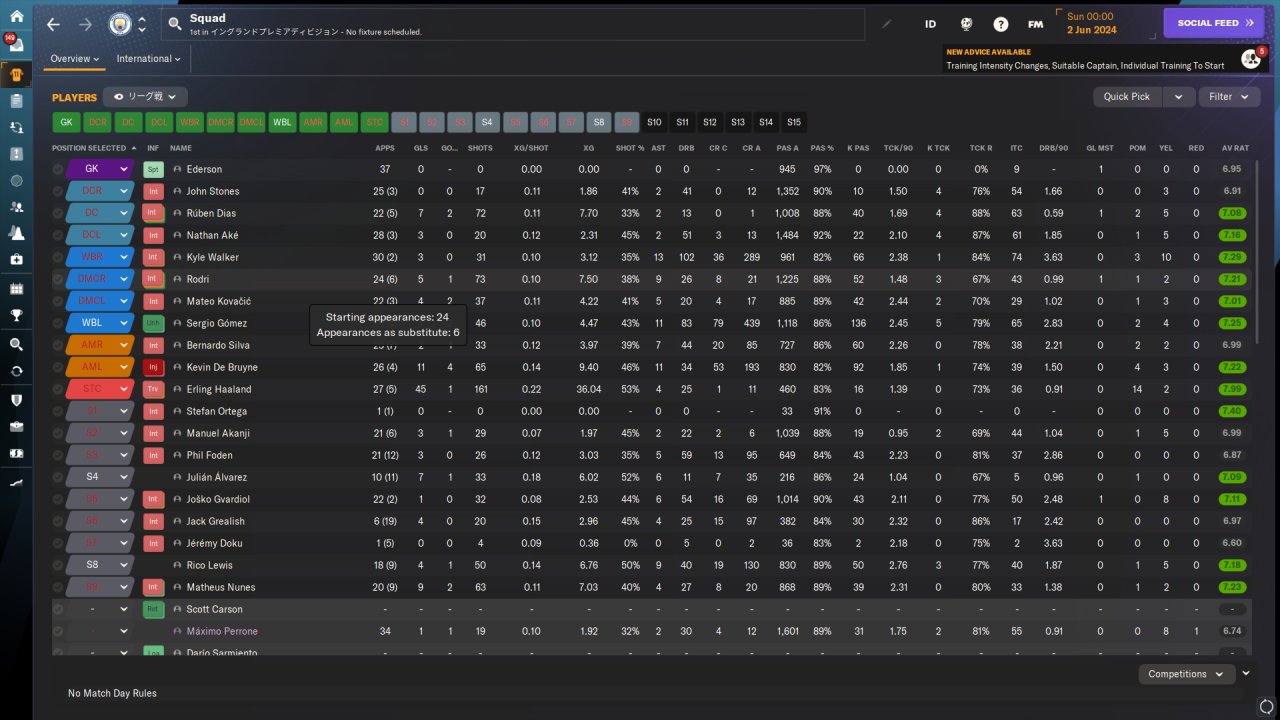Open the Overview tab menu

click(75, 59)
